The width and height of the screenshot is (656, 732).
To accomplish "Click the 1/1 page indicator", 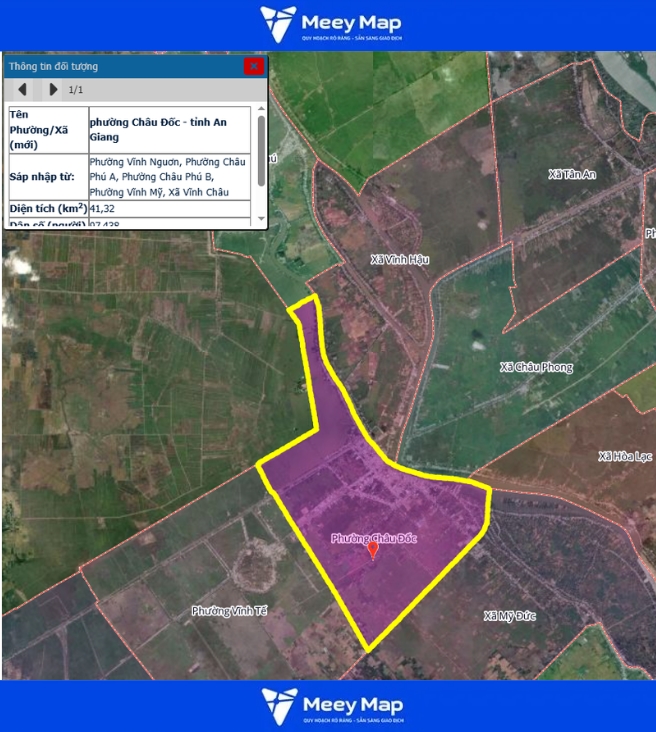I will [76, 90].
